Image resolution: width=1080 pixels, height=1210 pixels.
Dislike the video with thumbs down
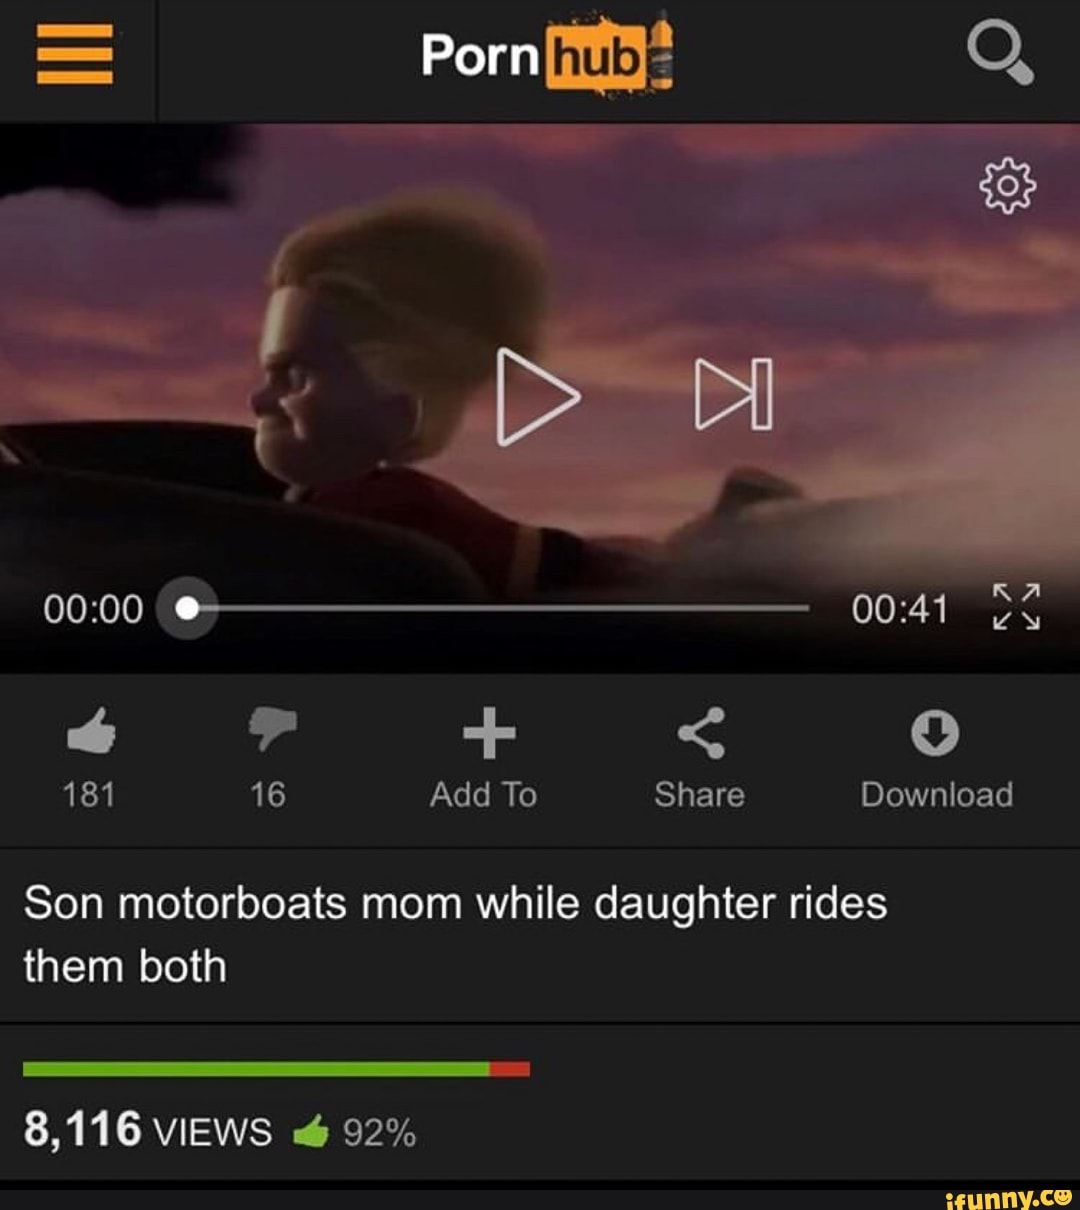coord(272,729)
